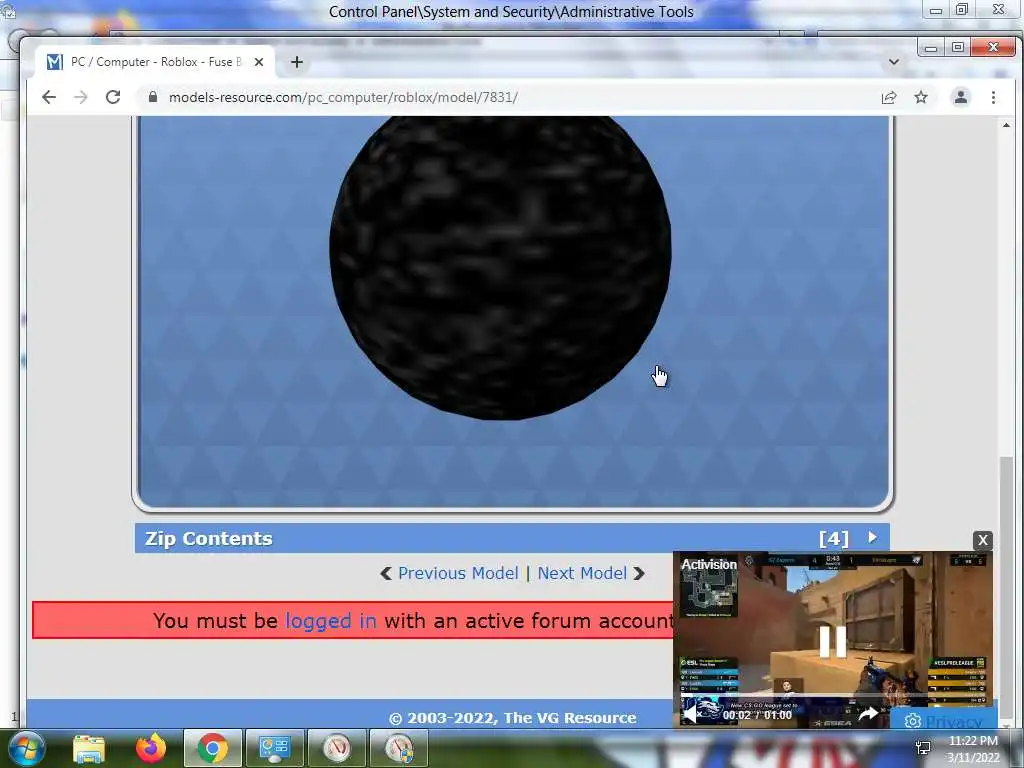1024x768 pixels.
Task: Click the gauge icon with shield
Action: pos(399,748)
